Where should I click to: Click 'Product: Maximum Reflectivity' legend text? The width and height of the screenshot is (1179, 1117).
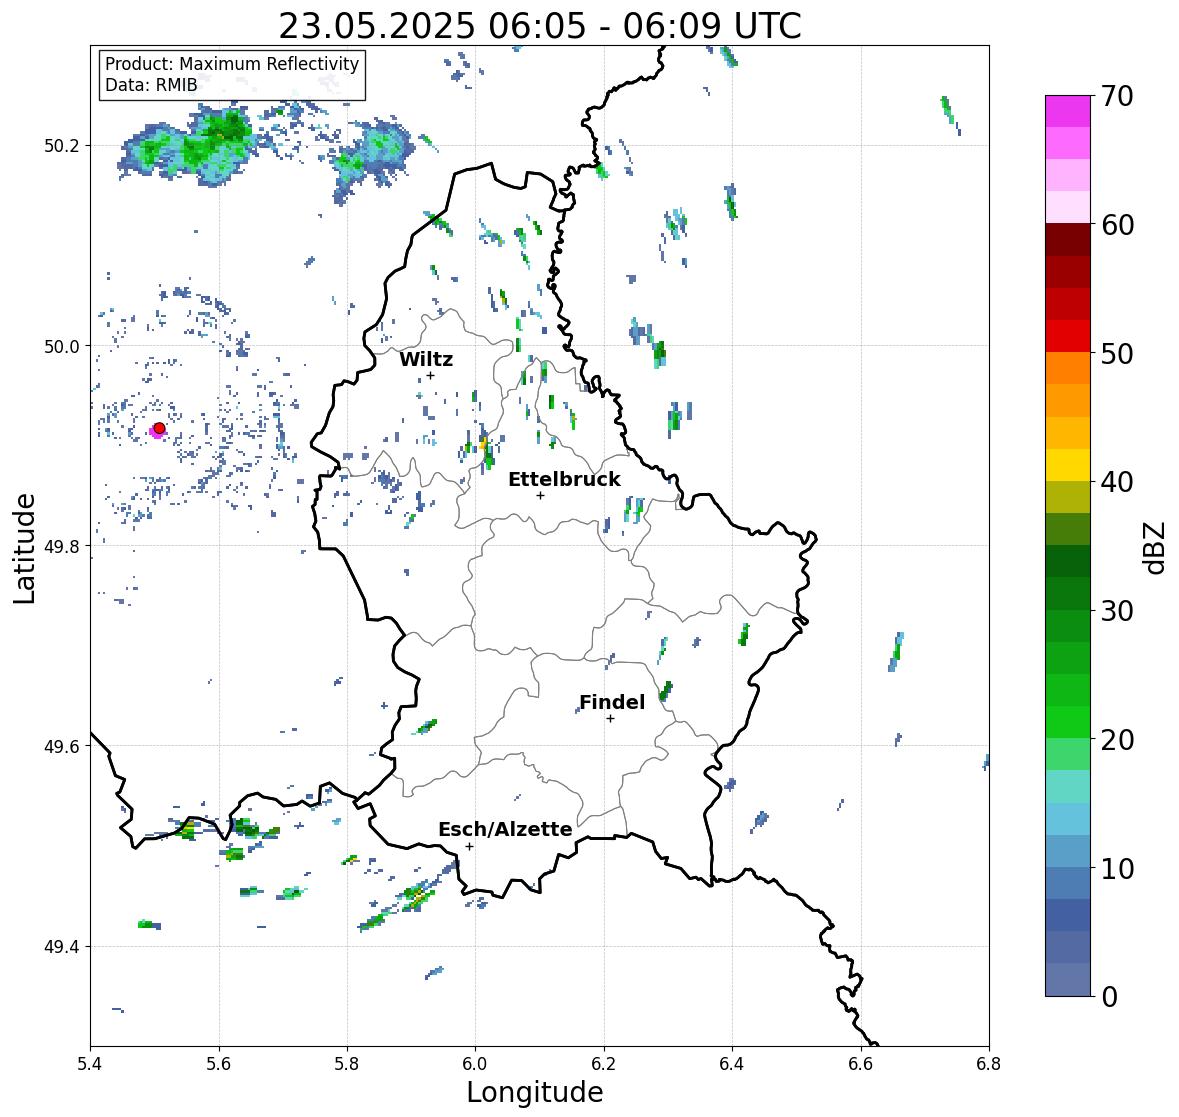point(232,64)
